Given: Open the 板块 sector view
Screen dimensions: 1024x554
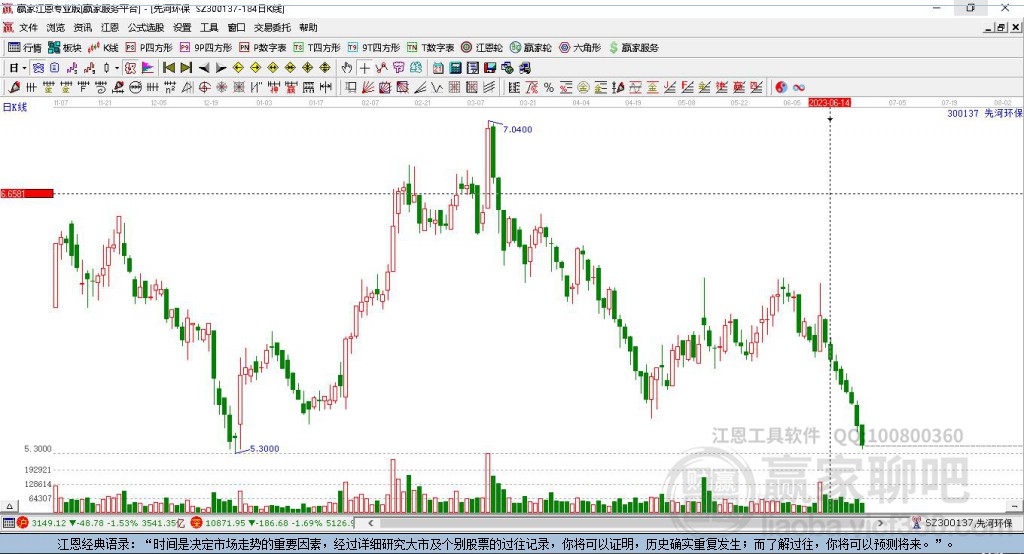Looking at the screenshot, I should (x=64, y=48).
